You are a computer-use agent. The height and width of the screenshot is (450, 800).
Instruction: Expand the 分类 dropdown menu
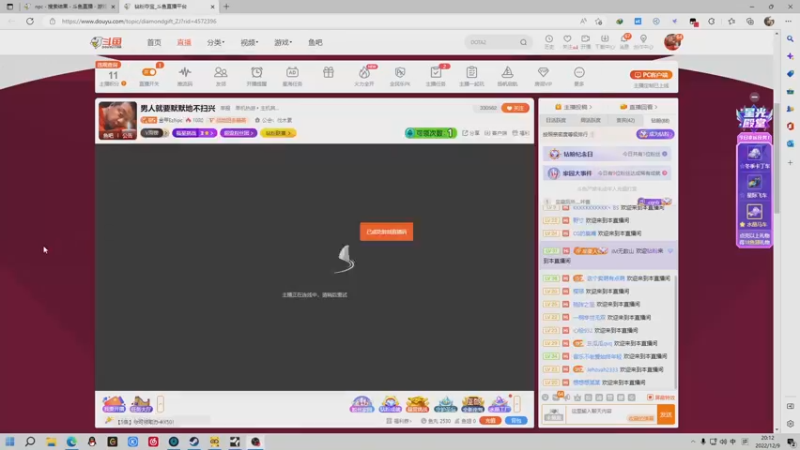point(215,42)
